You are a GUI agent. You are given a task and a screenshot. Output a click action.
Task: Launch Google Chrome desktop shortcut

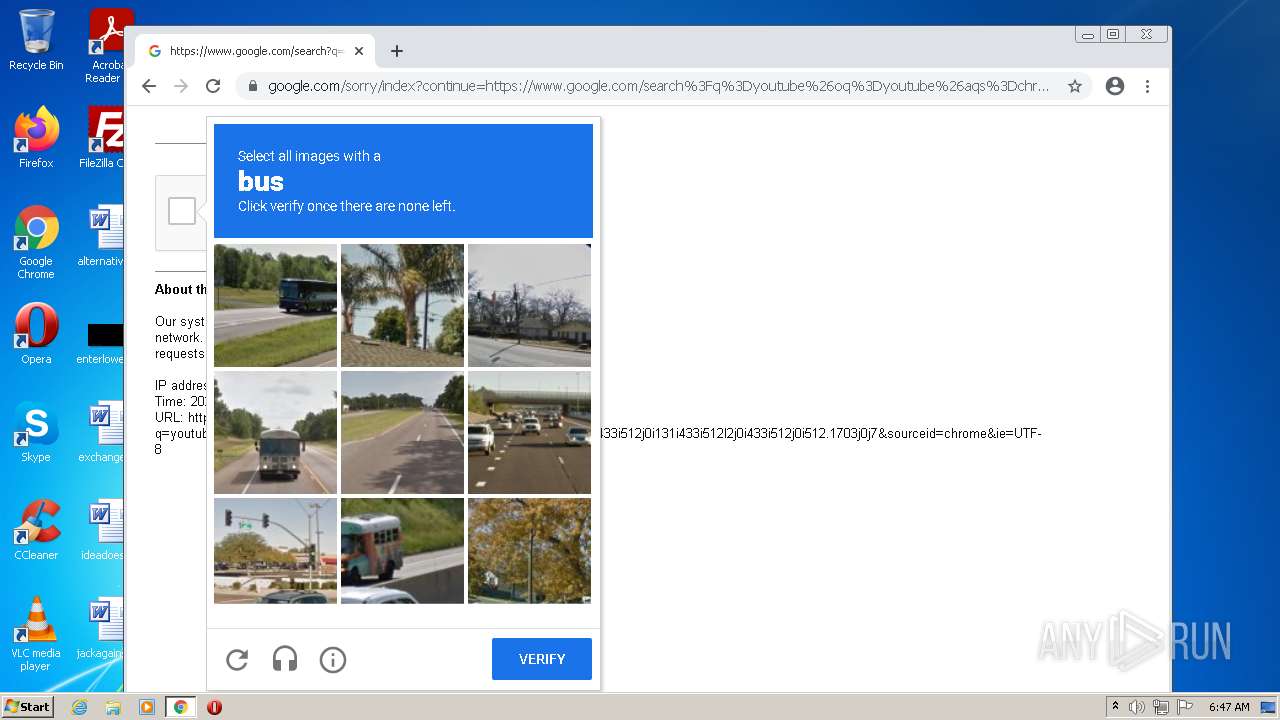pos(36,243)
